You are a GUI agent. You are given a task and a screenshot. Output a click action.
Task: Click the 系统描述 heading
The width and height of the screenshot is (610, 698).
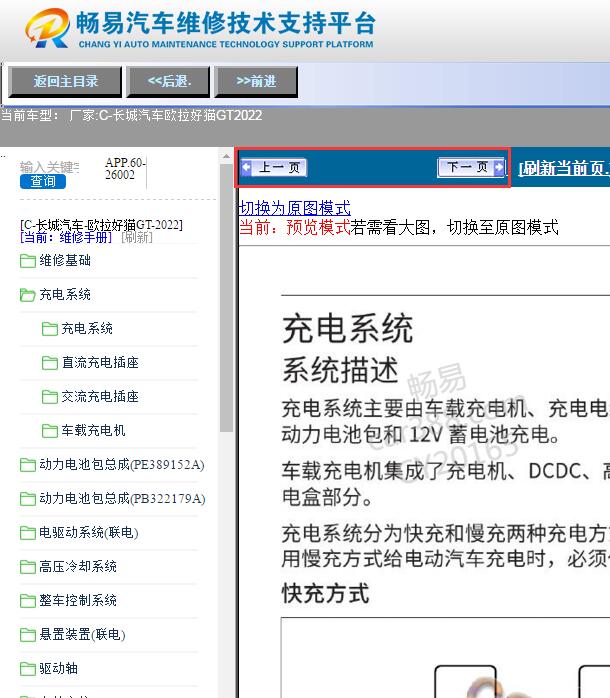(340, 370)
